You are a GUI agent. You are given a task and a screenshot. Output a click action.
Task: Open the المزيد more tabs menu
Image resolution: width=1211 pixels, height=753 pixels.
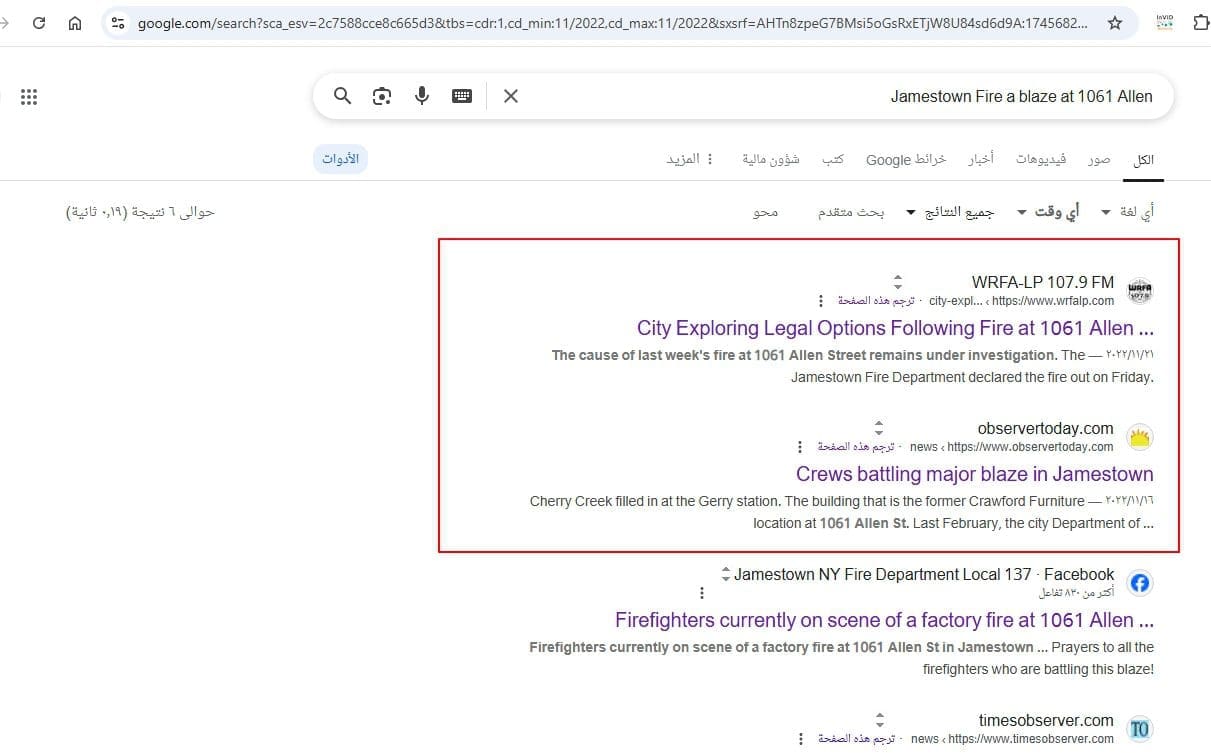point(691,159)
